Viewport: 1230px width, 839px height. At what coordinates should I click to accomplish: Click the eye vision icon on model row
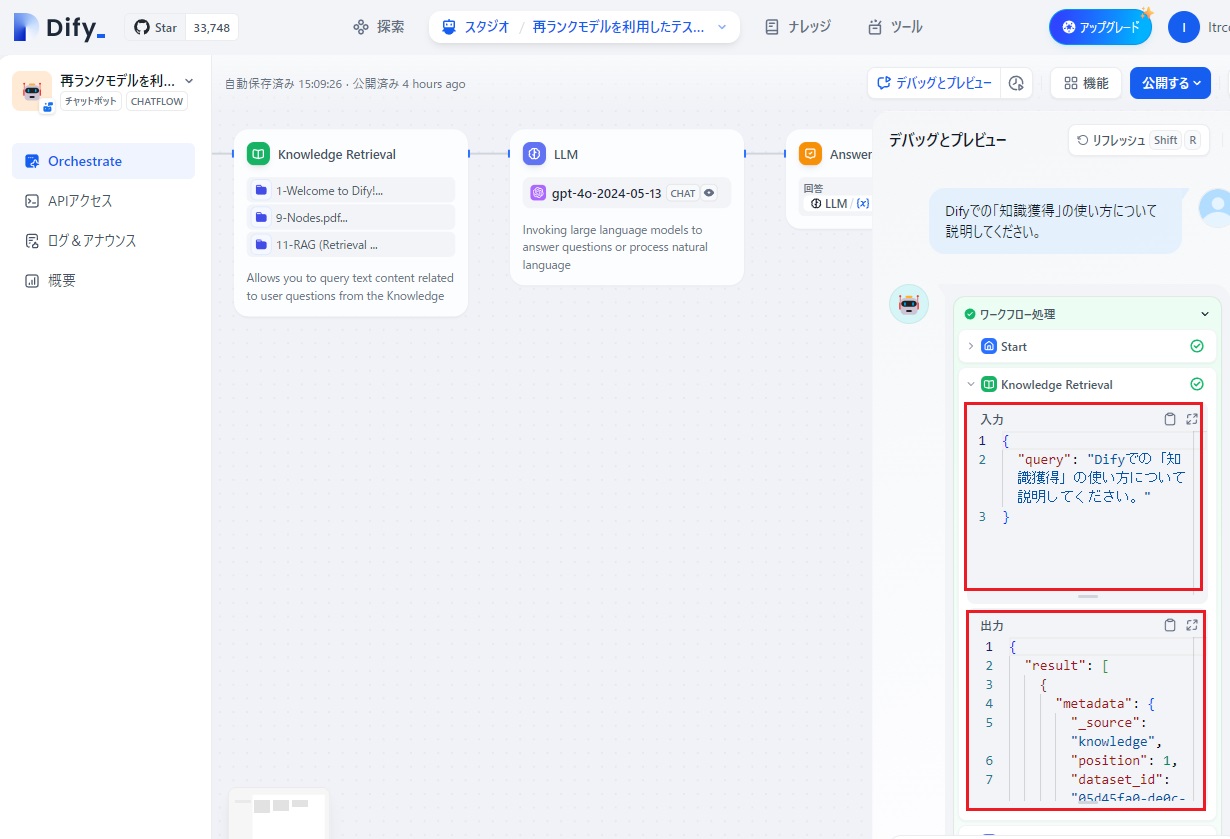tap(709, 193)
